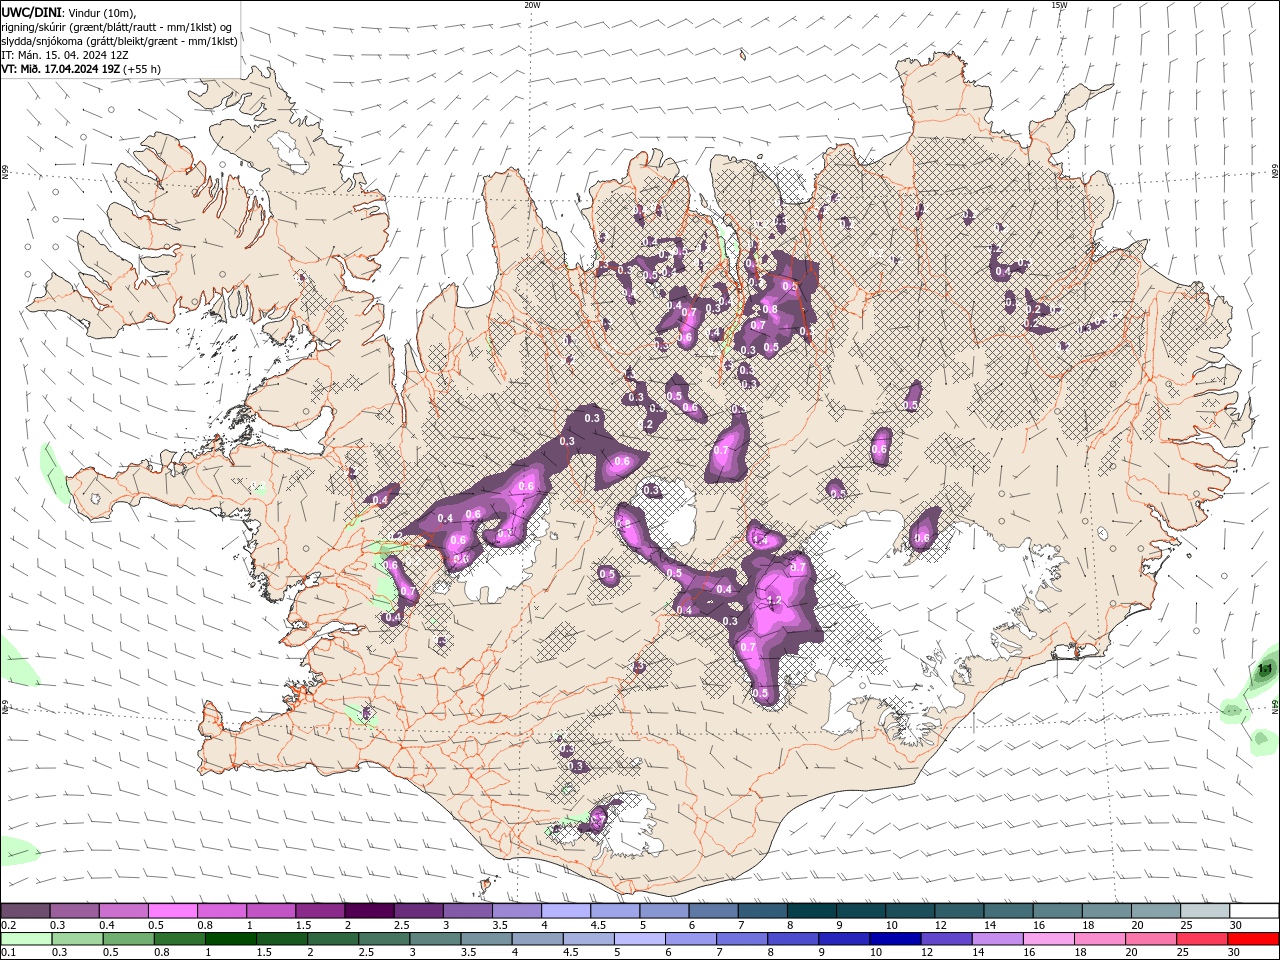Choose the light pink 16 rain legend swatch
Viewport: 1280px width, 960px height.
[x=1050, y=938]
